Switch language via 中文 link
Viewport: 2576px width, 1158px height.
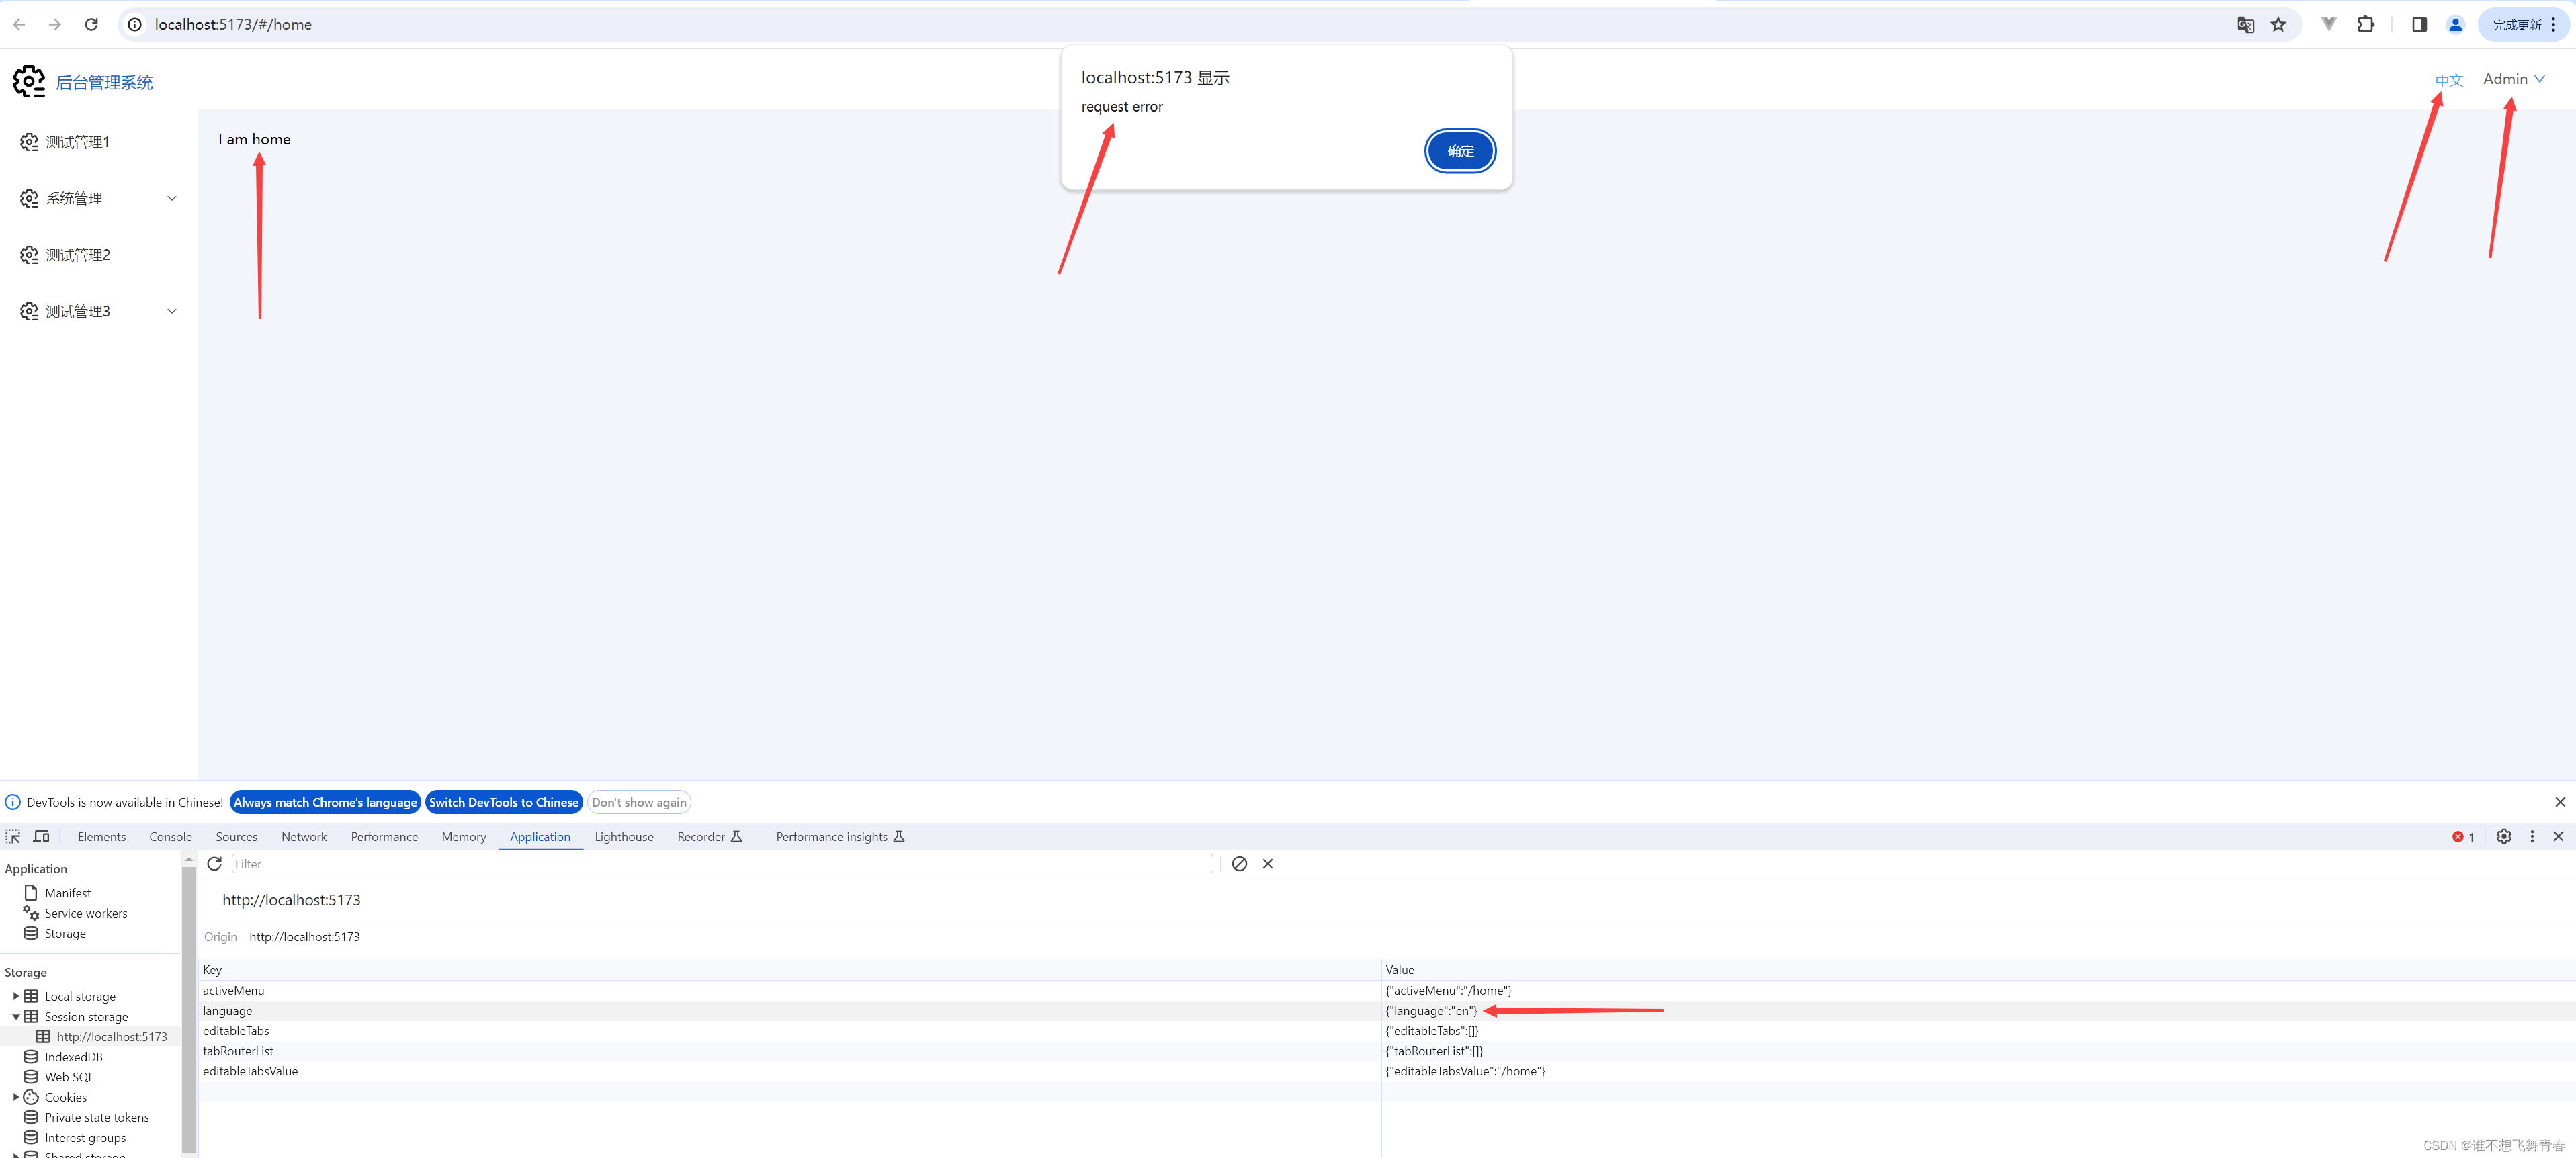(x=2448, y=80)
